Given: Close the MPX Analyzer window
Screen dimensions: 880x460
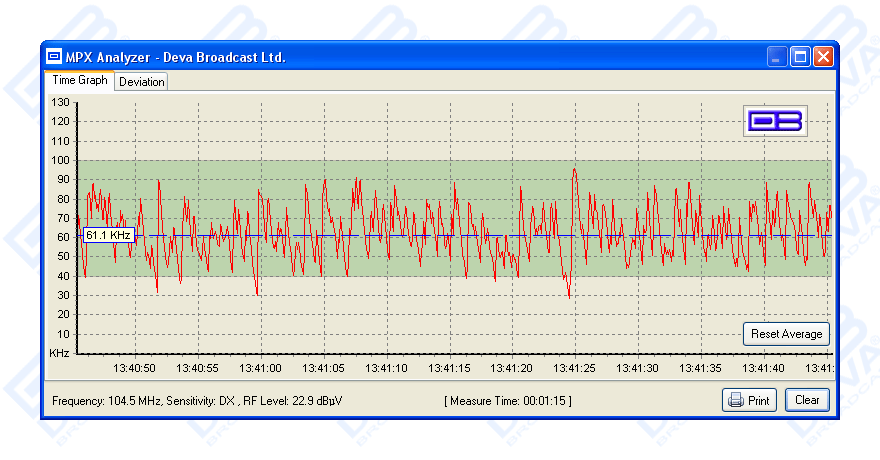Looking at the screenshot, I should (x=822, y=57).
